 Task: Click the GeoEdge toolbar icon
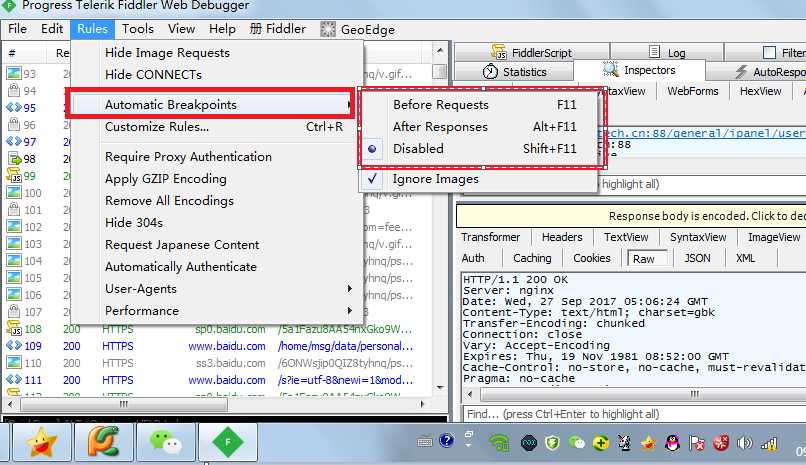click(327, 29)
